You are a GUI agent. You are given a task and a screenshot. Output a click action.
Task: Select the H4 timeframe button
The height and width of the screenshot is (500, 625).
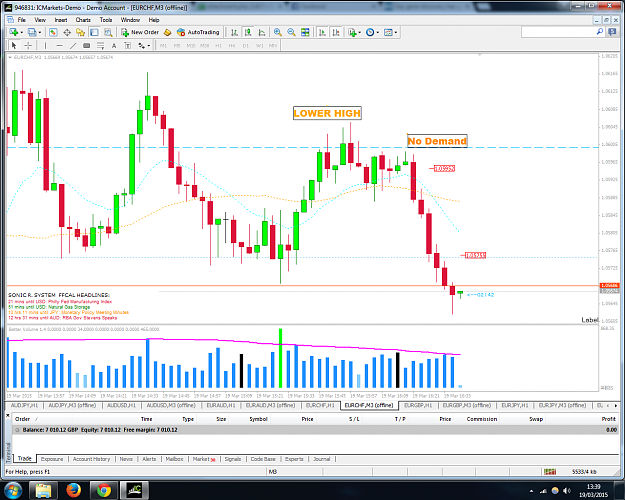click(x=232, y=46)
